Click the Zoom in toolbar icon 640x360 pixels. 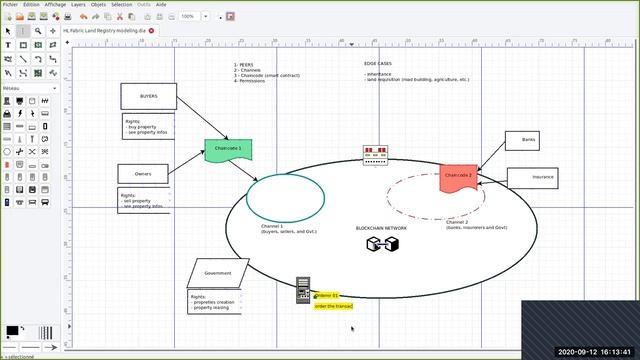[147, 17]
